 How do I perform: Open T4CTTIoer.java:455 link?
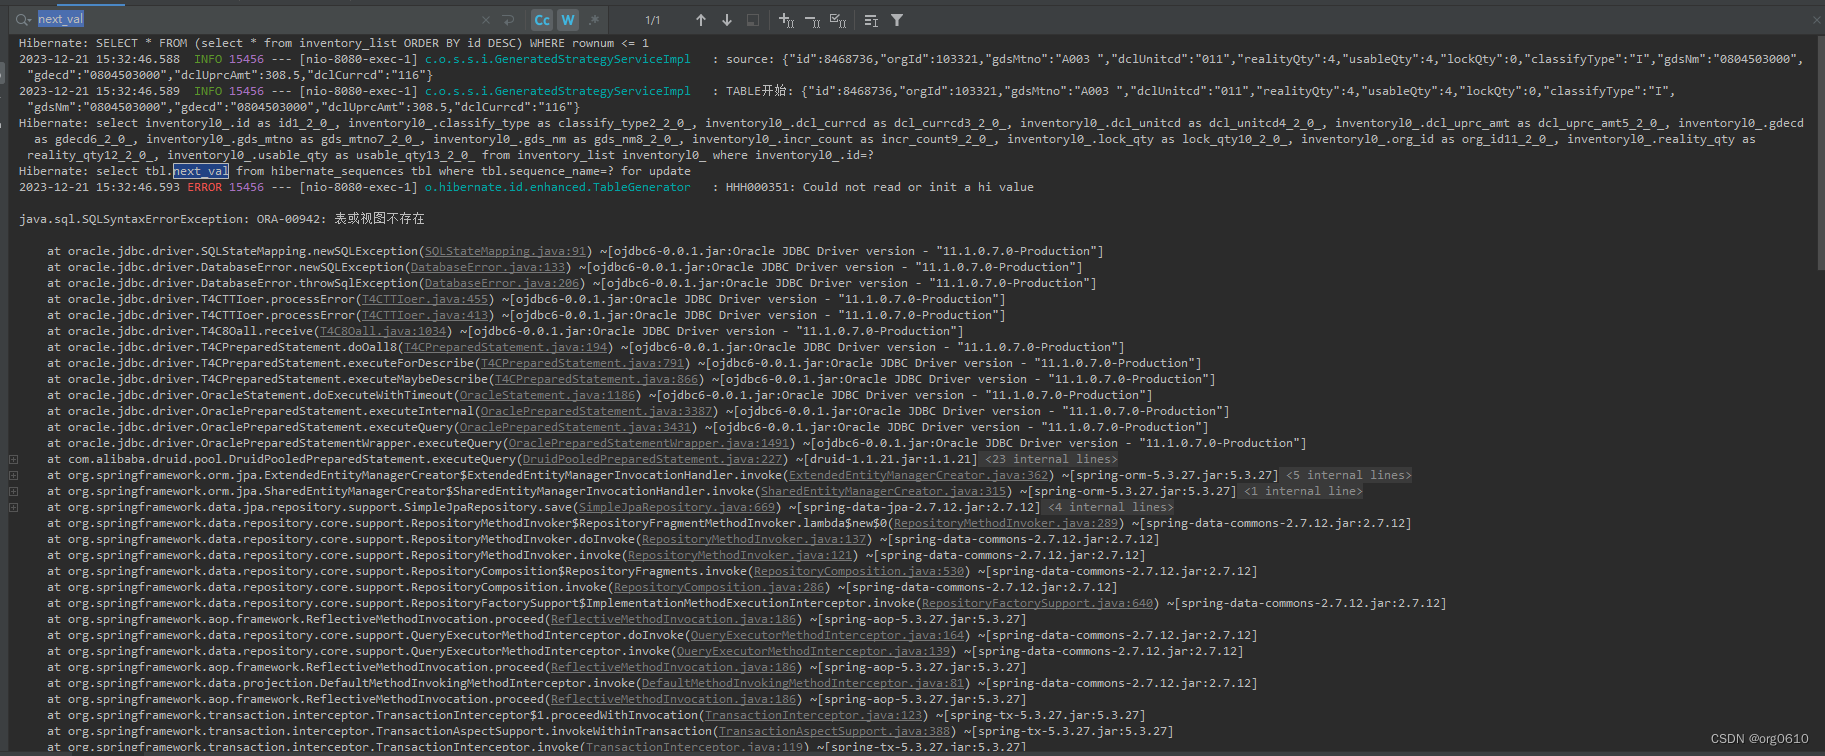click(425, 300)
